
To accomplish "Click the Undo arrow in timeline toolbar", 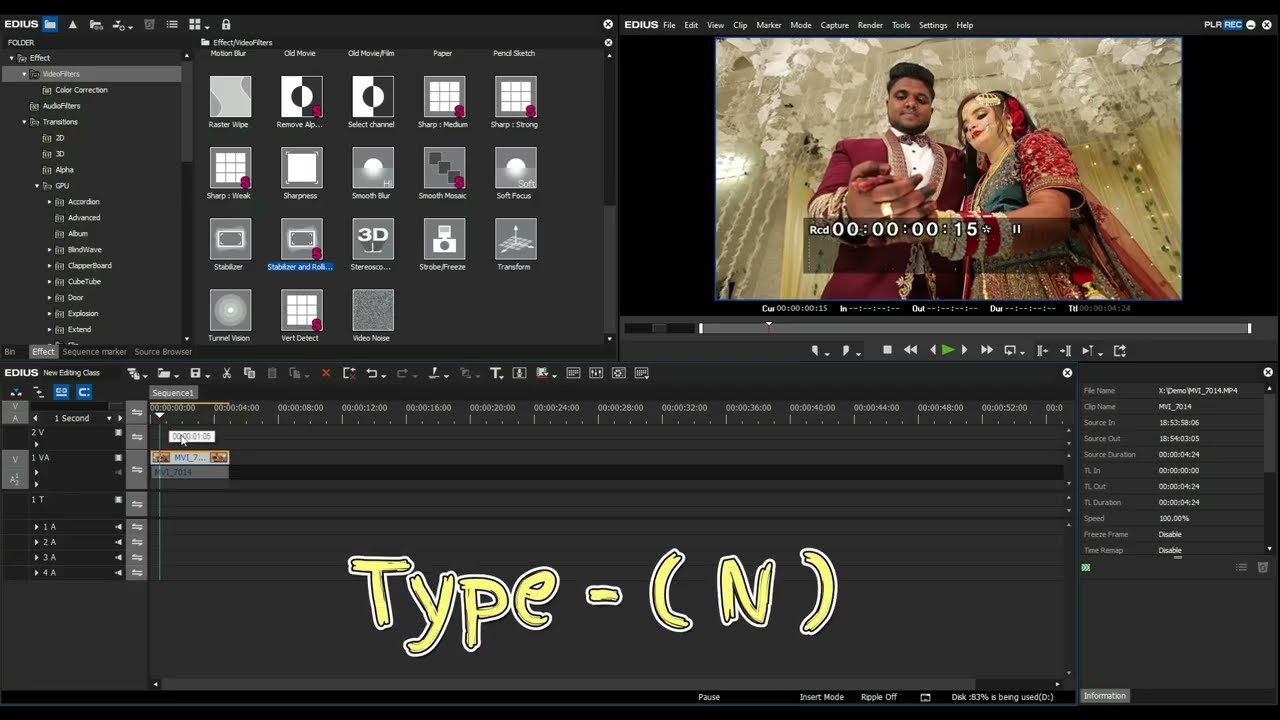I will [x=371, y=373].
